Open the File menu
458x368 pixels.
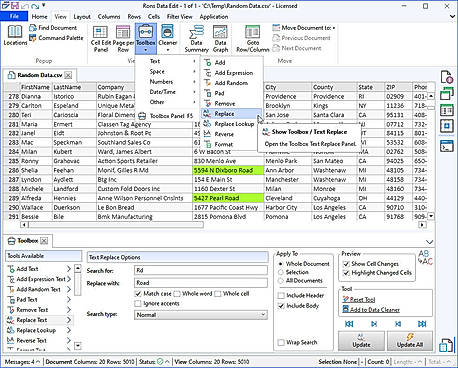[x=14, y=16]
